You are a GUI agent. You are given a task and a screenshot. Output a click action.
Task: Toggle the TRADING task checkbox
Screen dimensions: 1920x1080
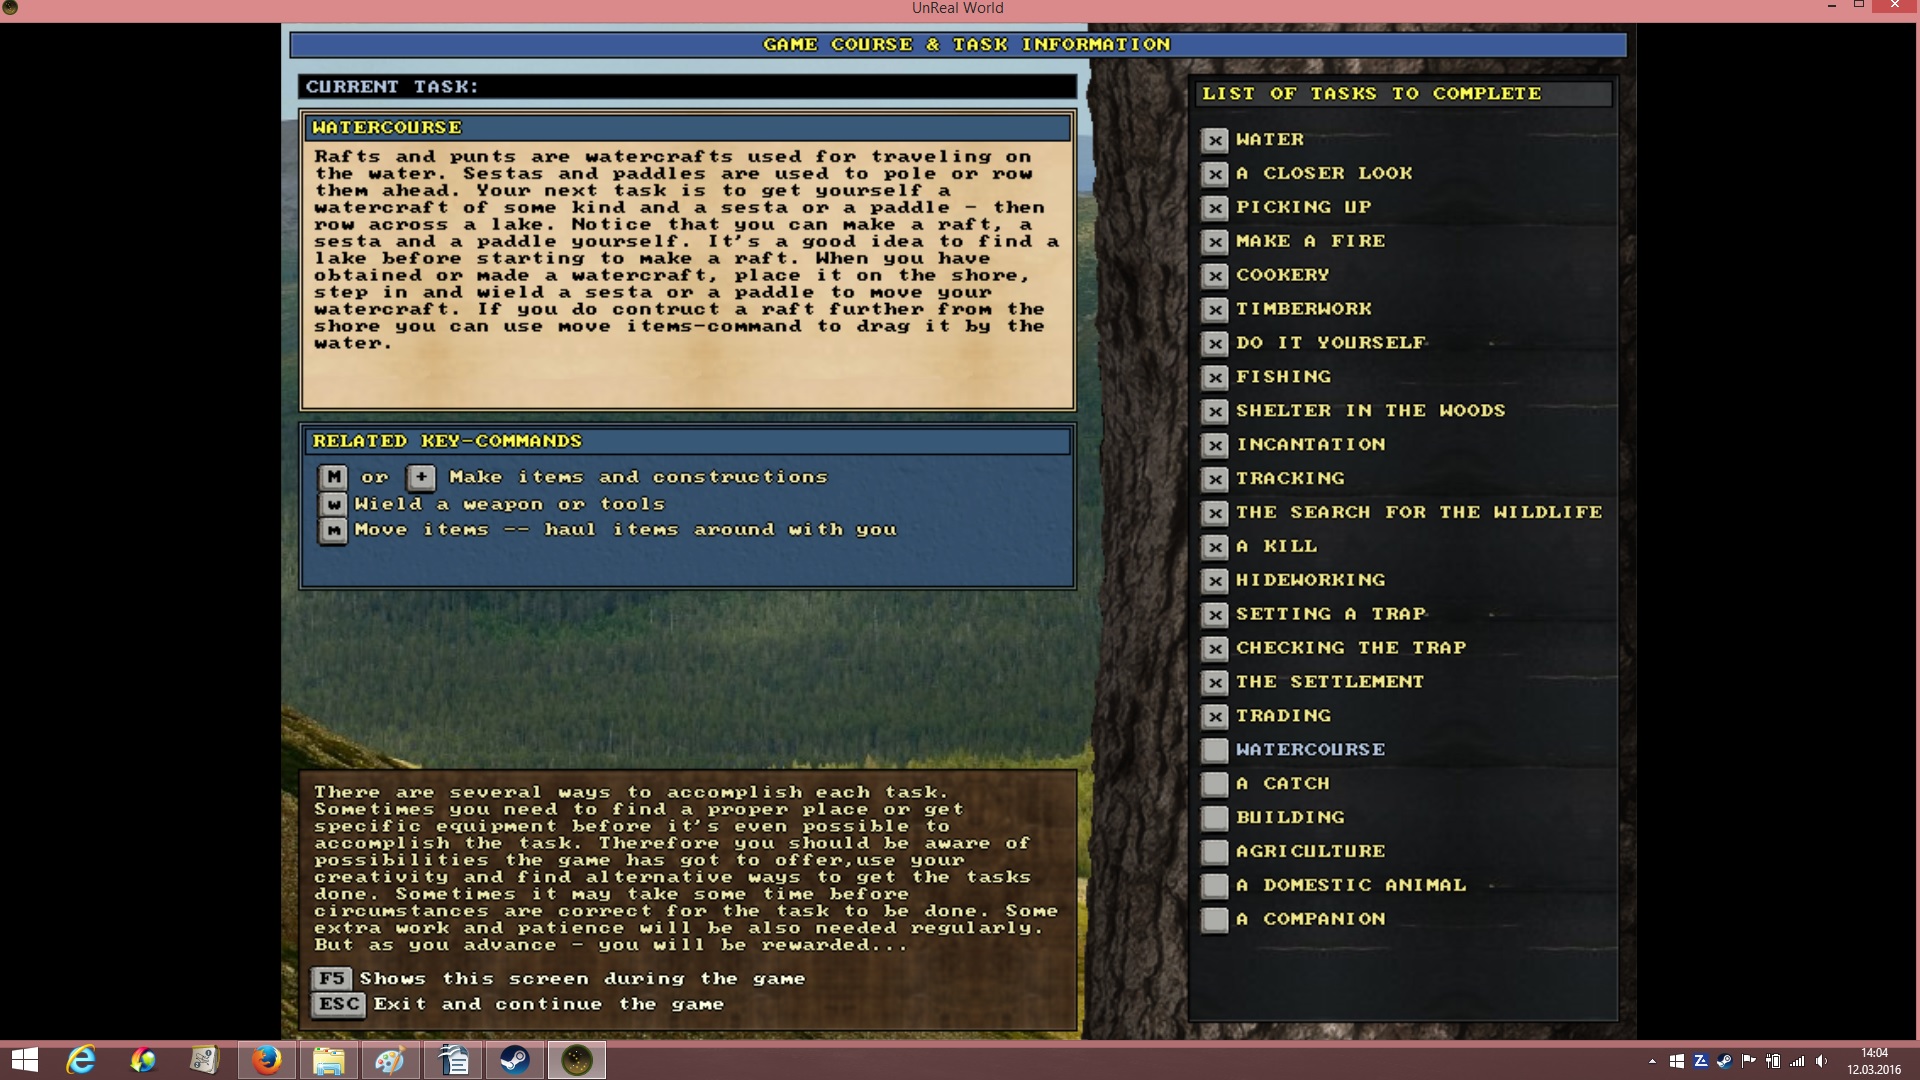pyautogui.click(x=1215, y=717)
